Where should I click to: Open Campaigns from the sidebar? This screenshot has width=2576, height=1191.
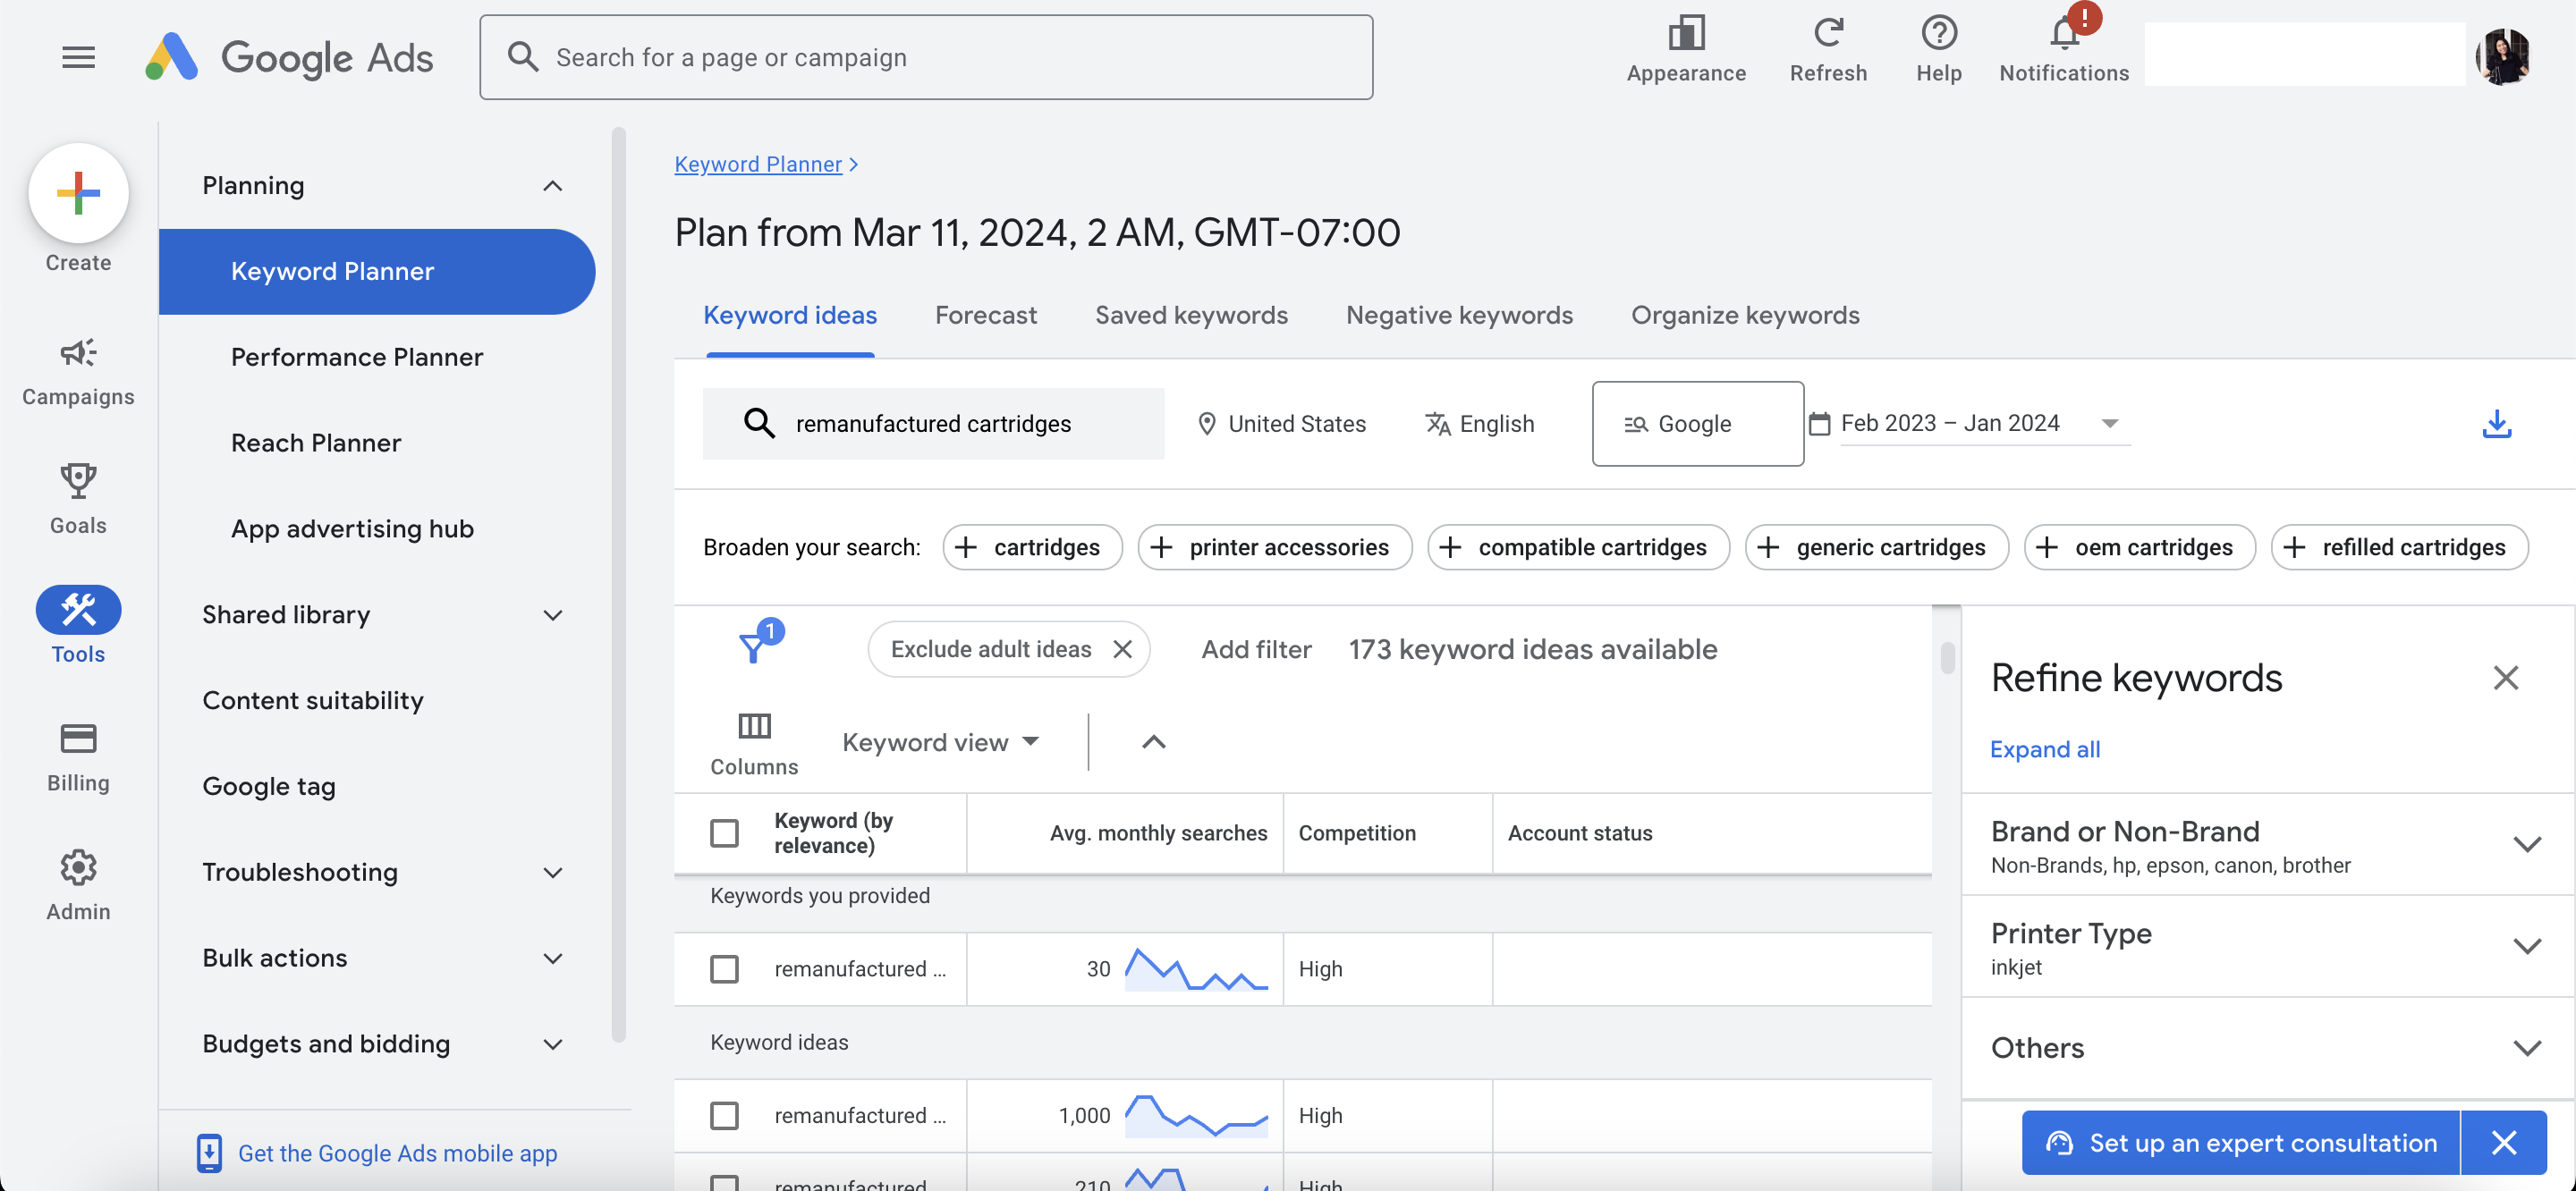pyautogui.click(x=78, y=371)
